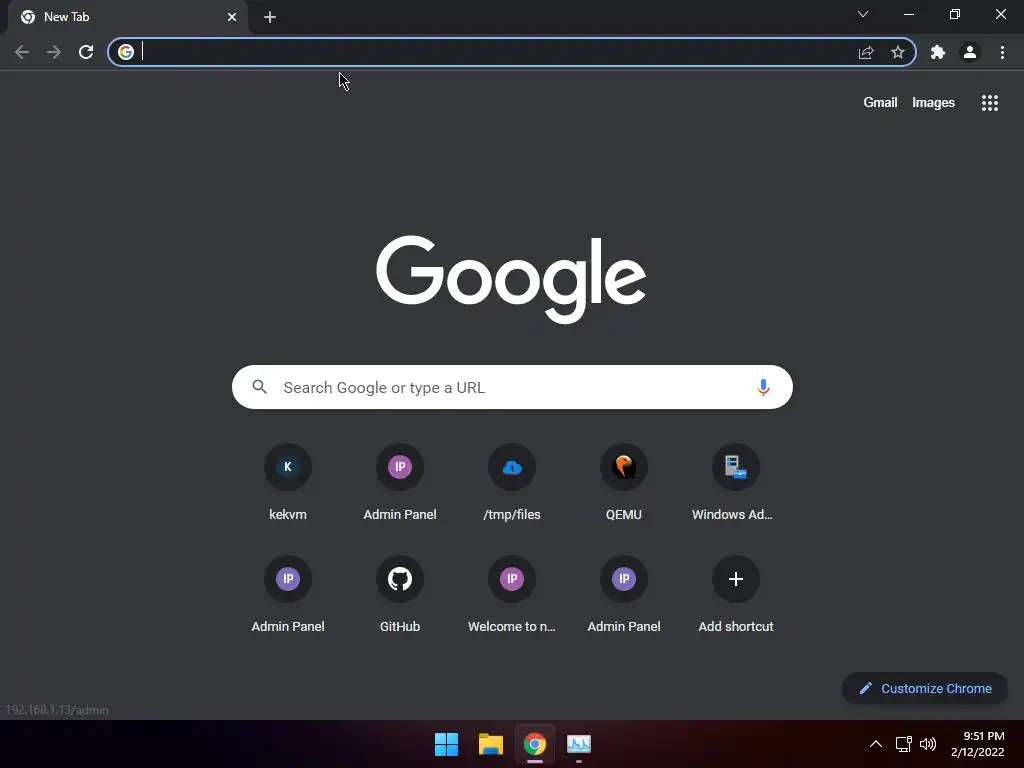Click the magnifier icon in the search box
1024x768 pixels.
(259, 387)
